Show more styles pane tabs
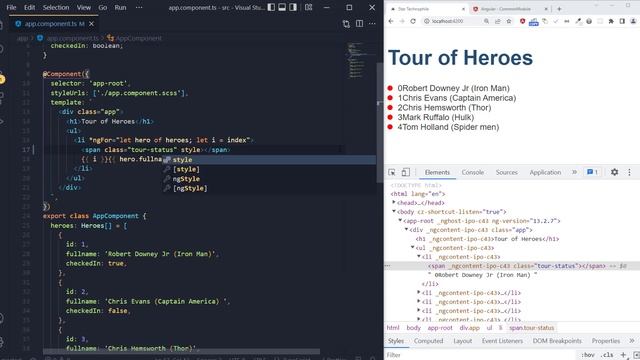The width and height of the screenshot is (640, 360). pos(632,341)
